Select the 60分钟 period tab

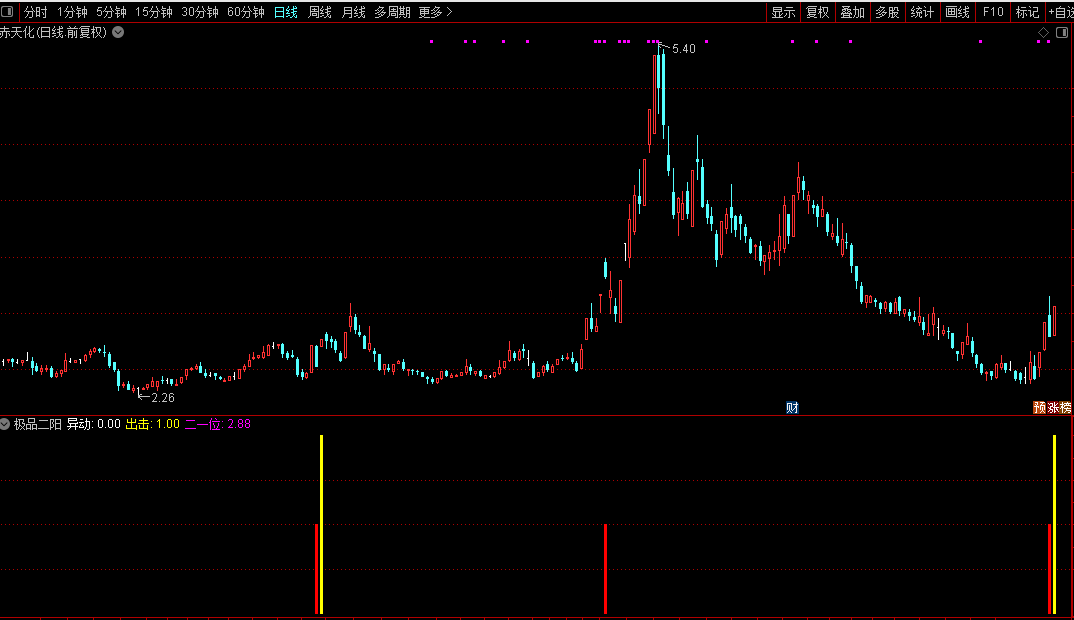[x=246, y=12]
